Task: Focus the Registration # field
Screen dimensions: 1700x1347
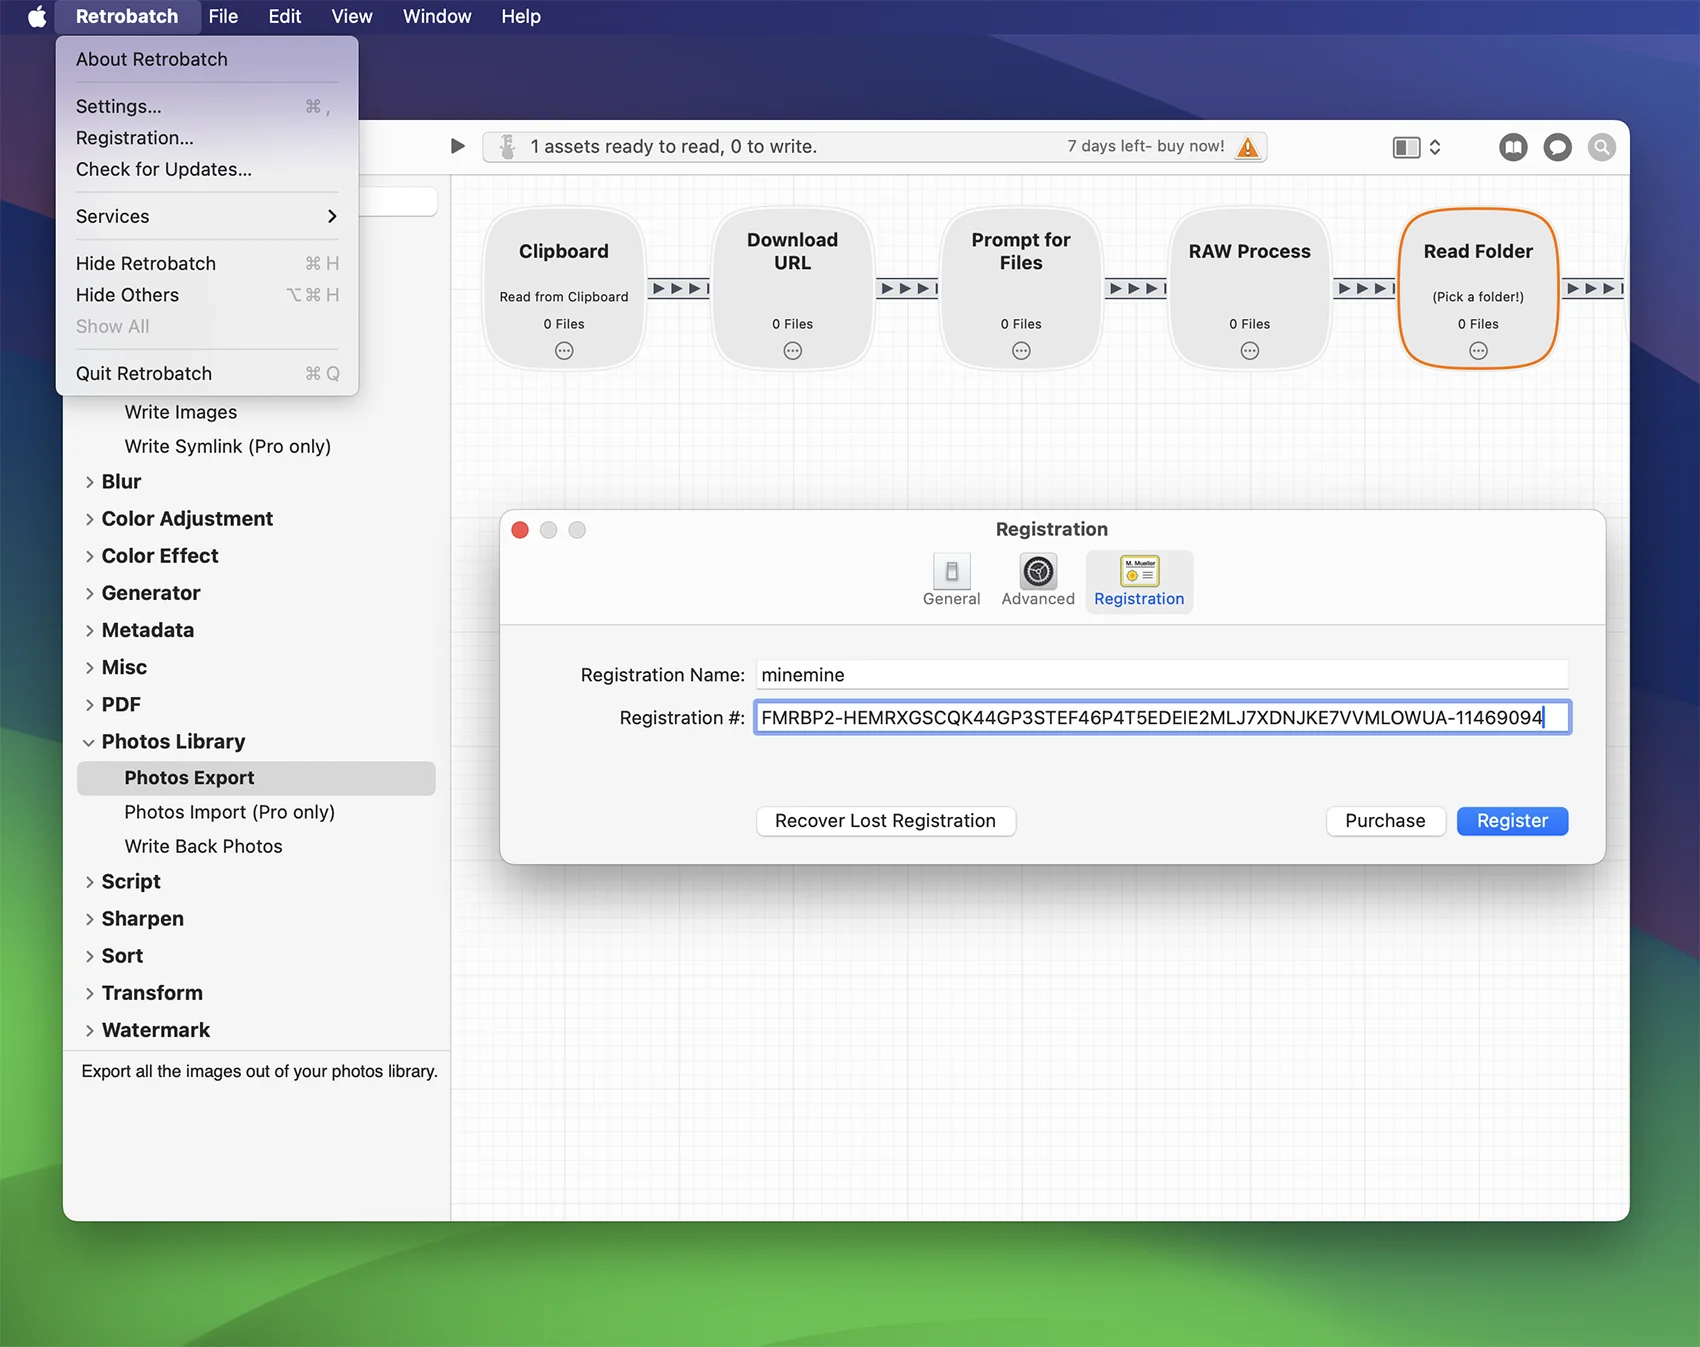Action: pos(1162,717)
